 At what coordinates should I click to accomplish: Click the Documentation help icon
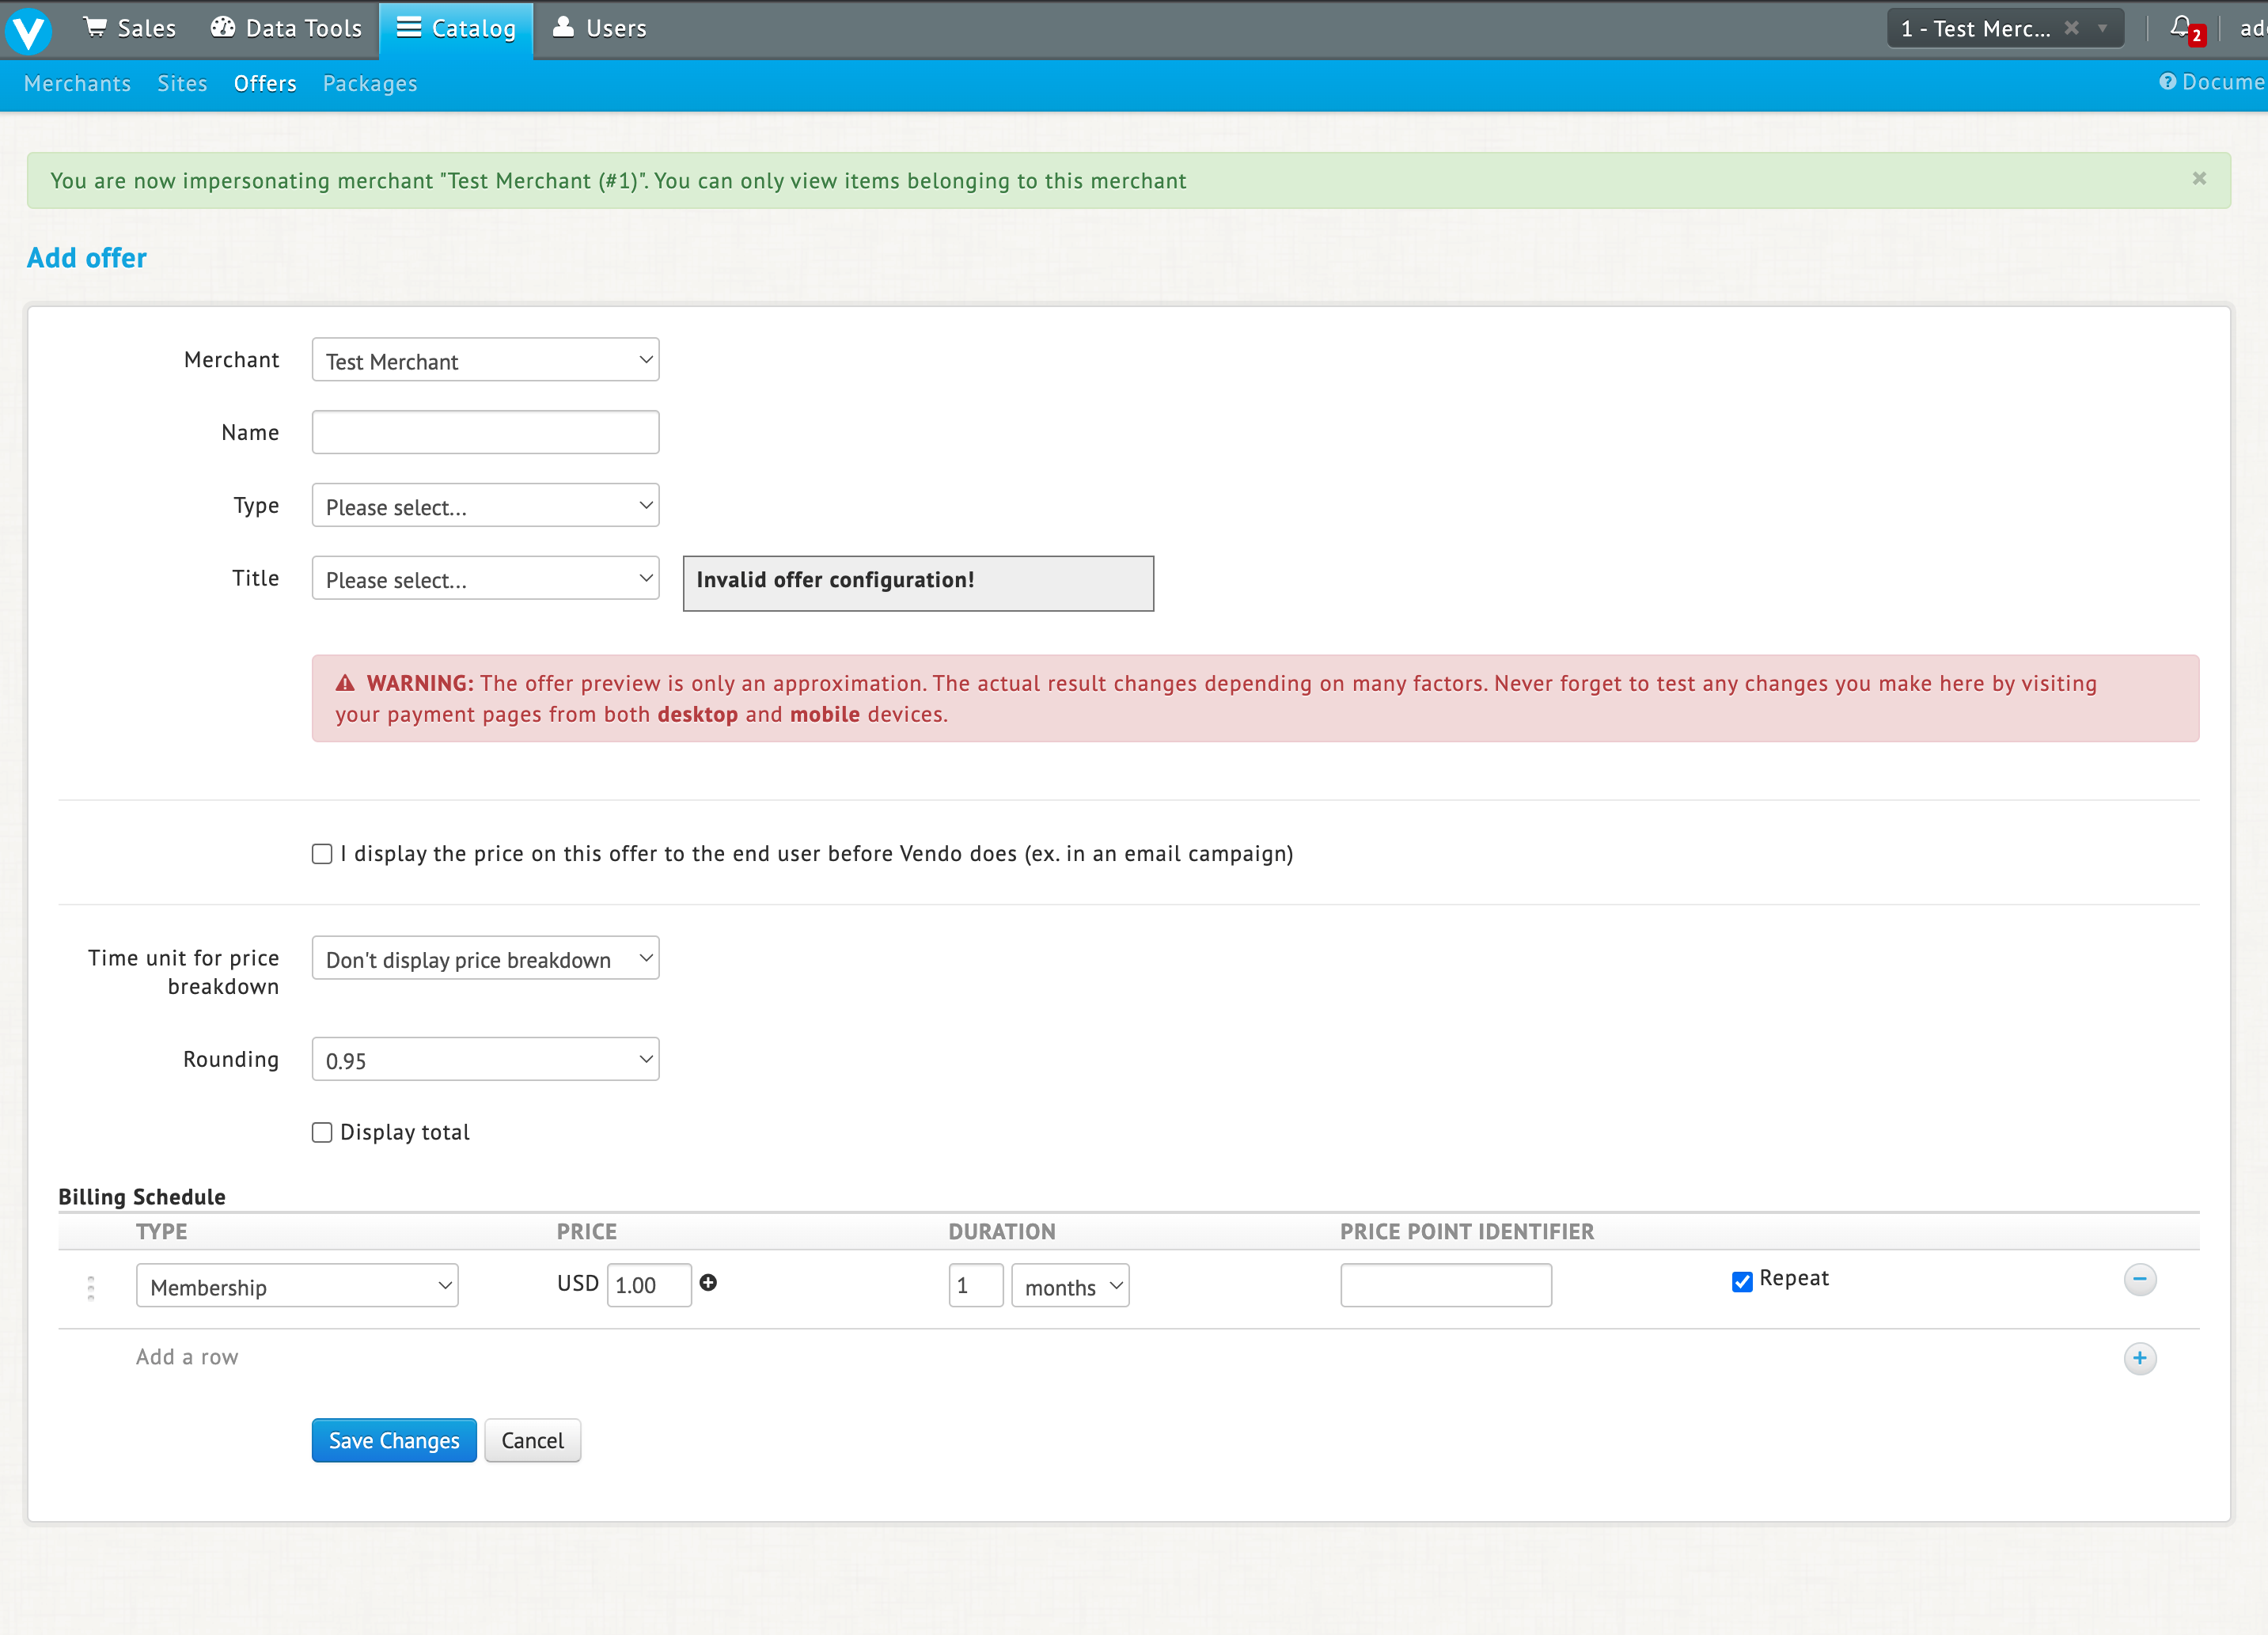click(2168, 82)
